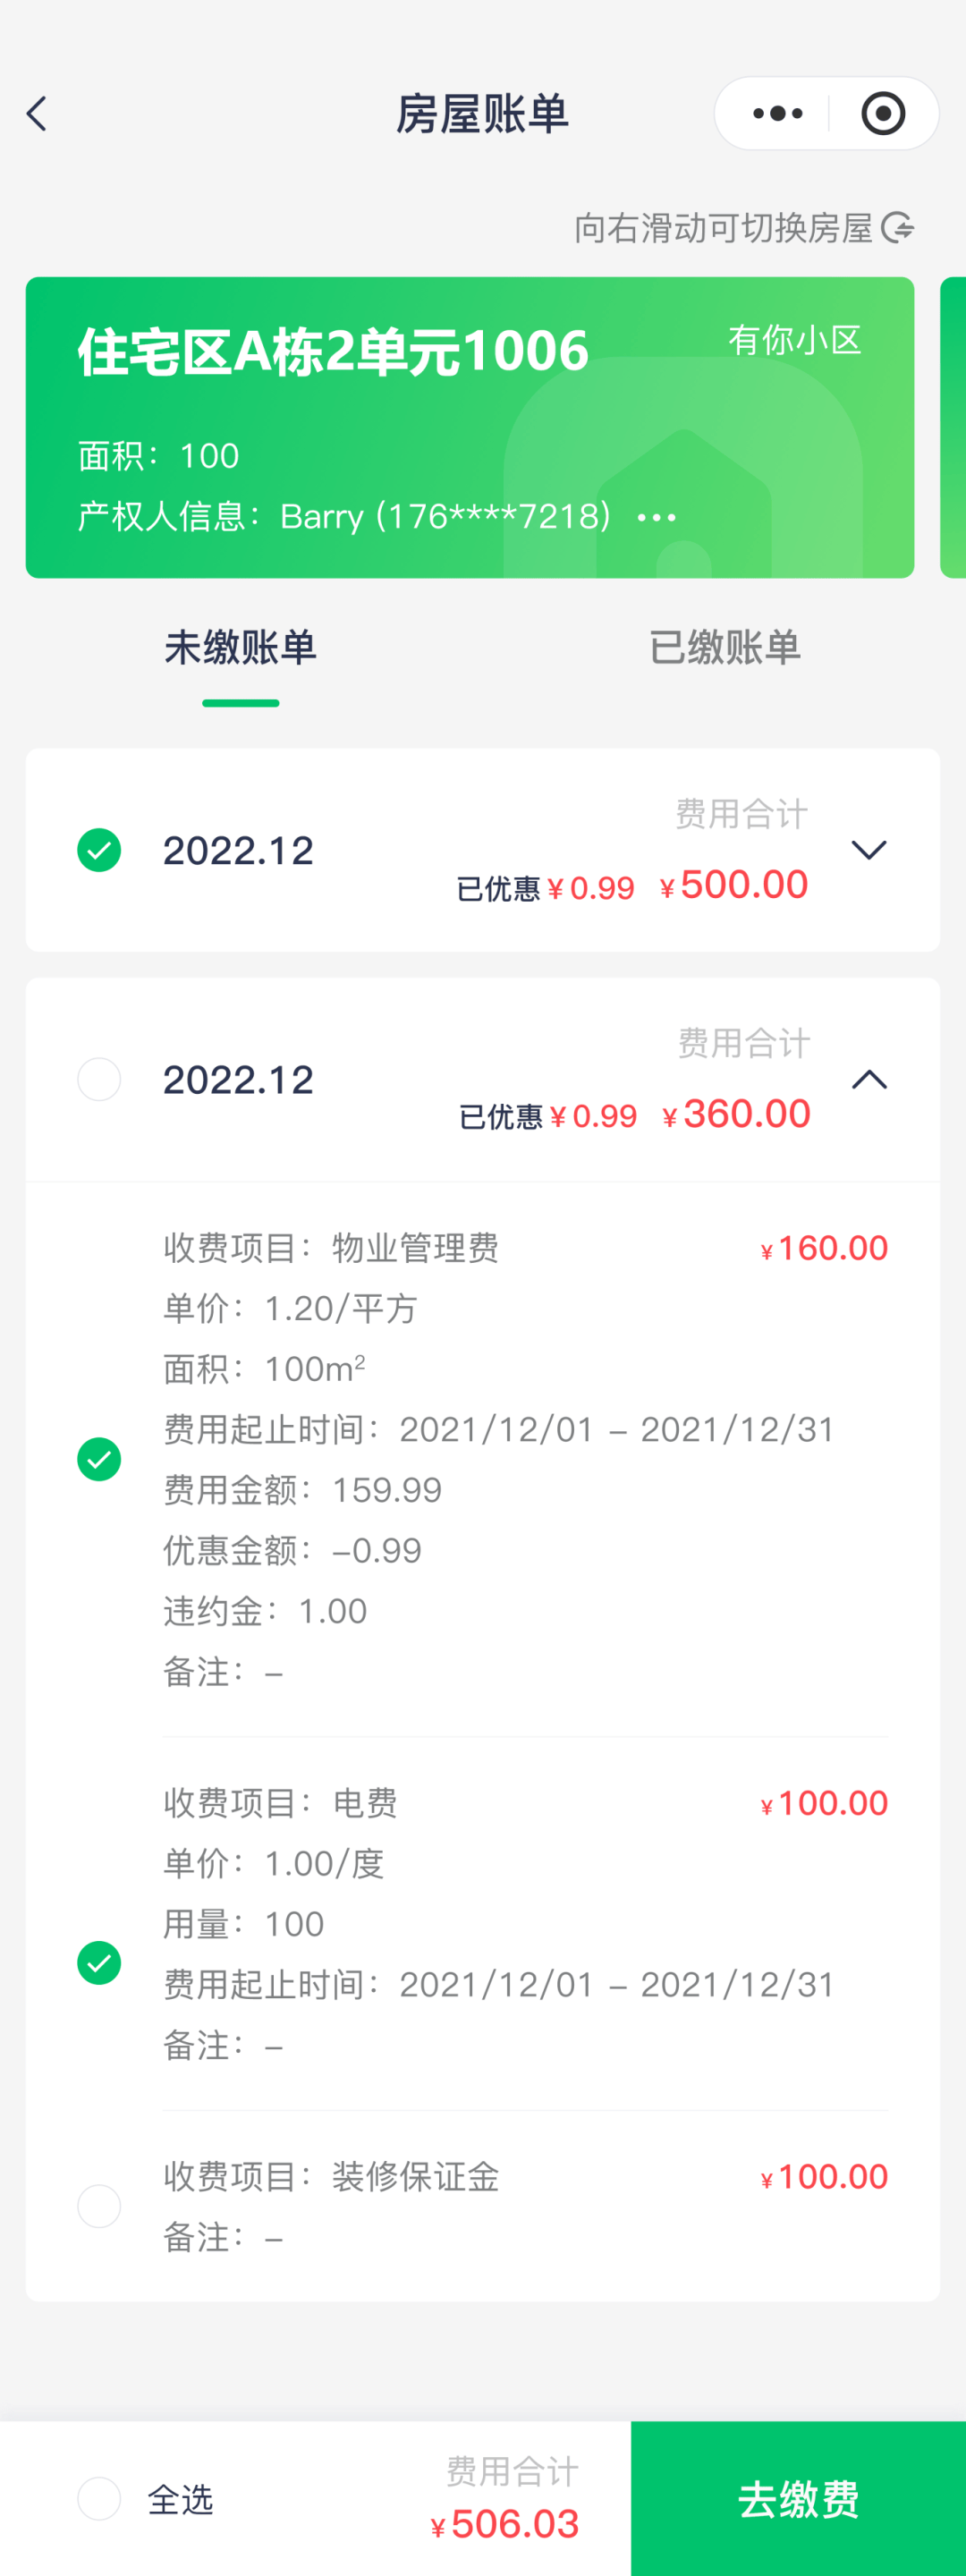Collapse the ¥360.00 bill details
The height and width of the screenshot is (2576, 966).
868,1080
